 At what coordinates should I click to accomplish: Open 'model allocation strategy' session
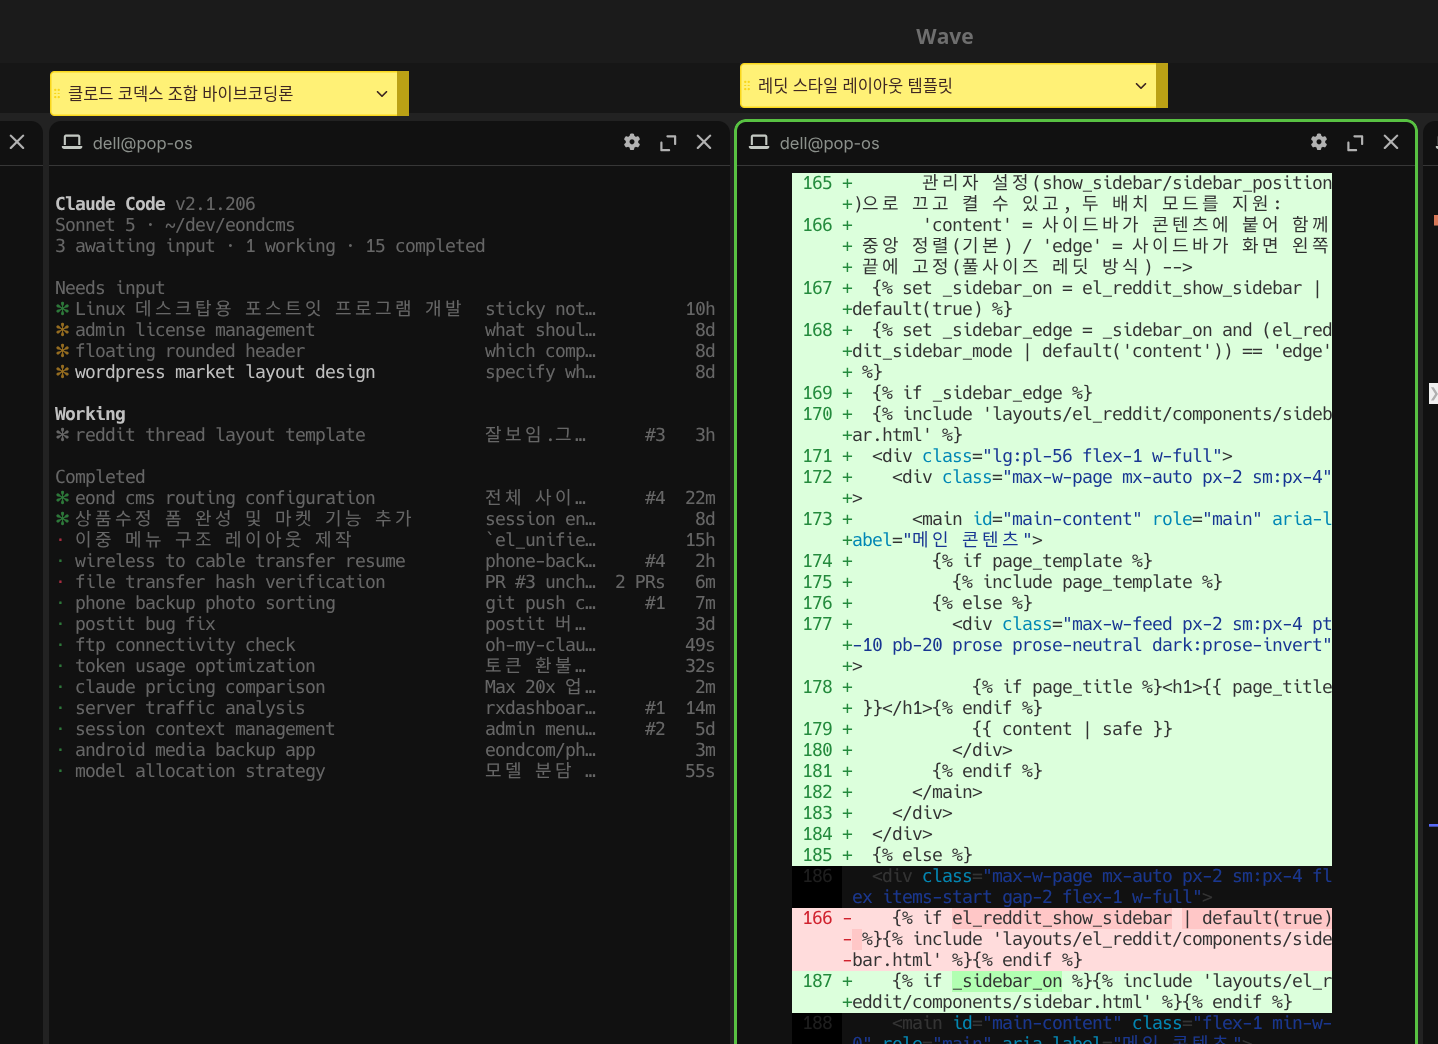click(x=385, y=771)
